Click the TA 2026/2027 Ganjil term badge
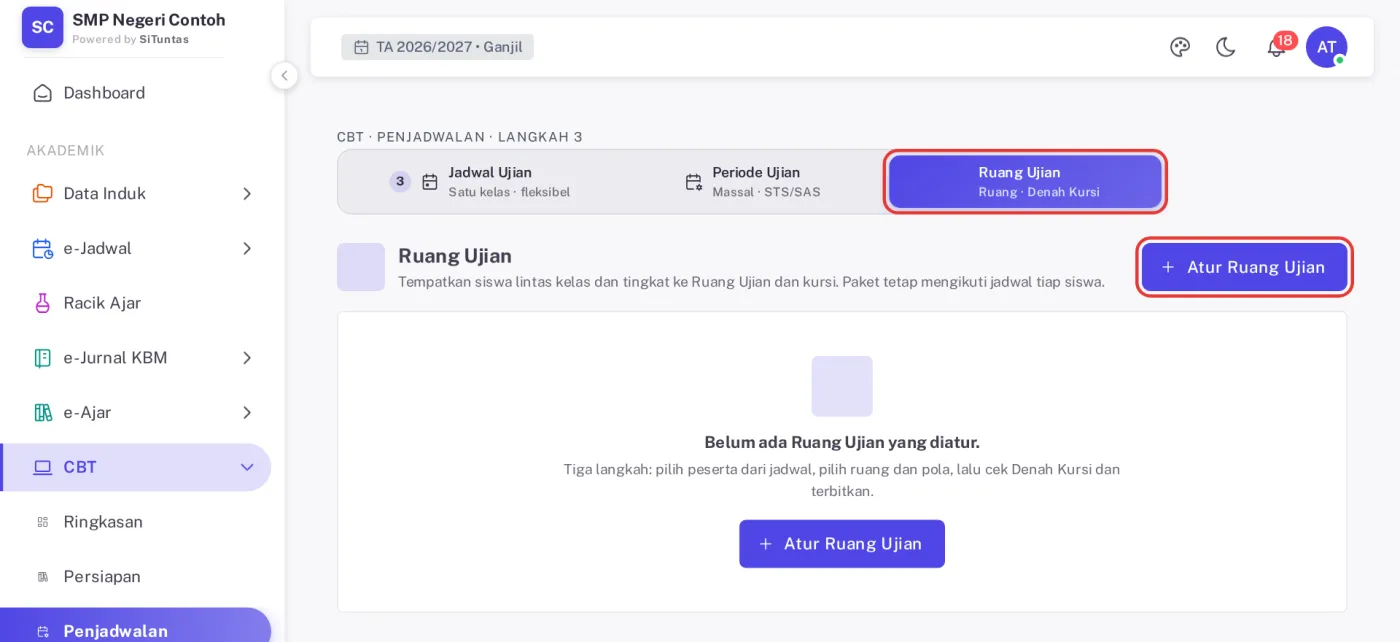This screenshot has height=642, width=1400. 437,47
